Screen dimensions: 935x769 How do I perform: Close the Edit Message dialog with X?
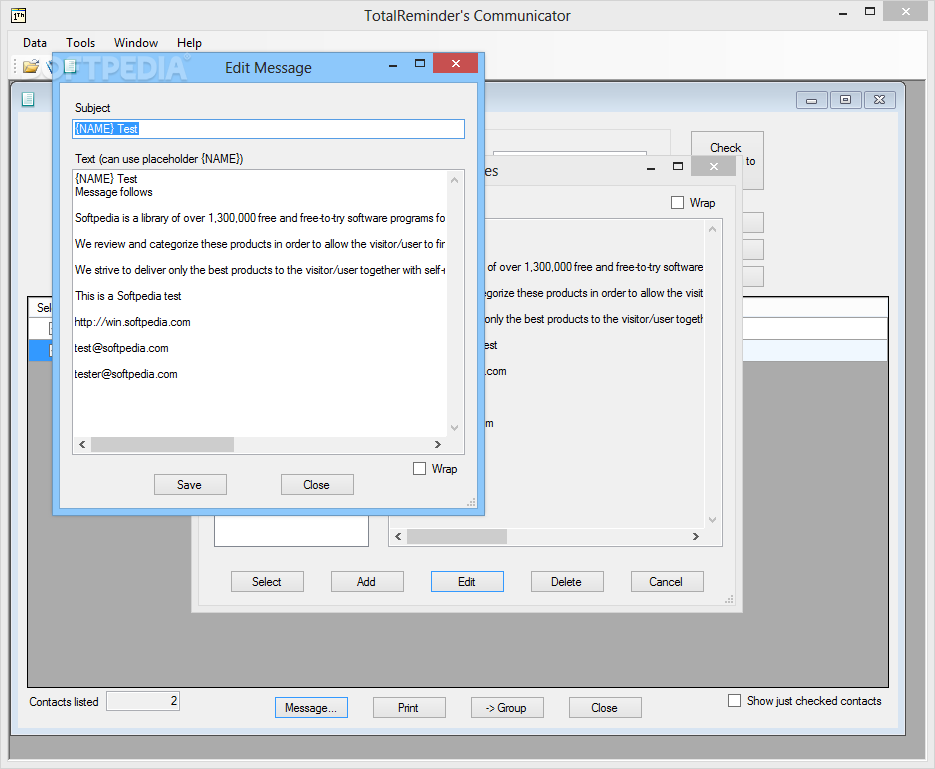click(456, 63)
